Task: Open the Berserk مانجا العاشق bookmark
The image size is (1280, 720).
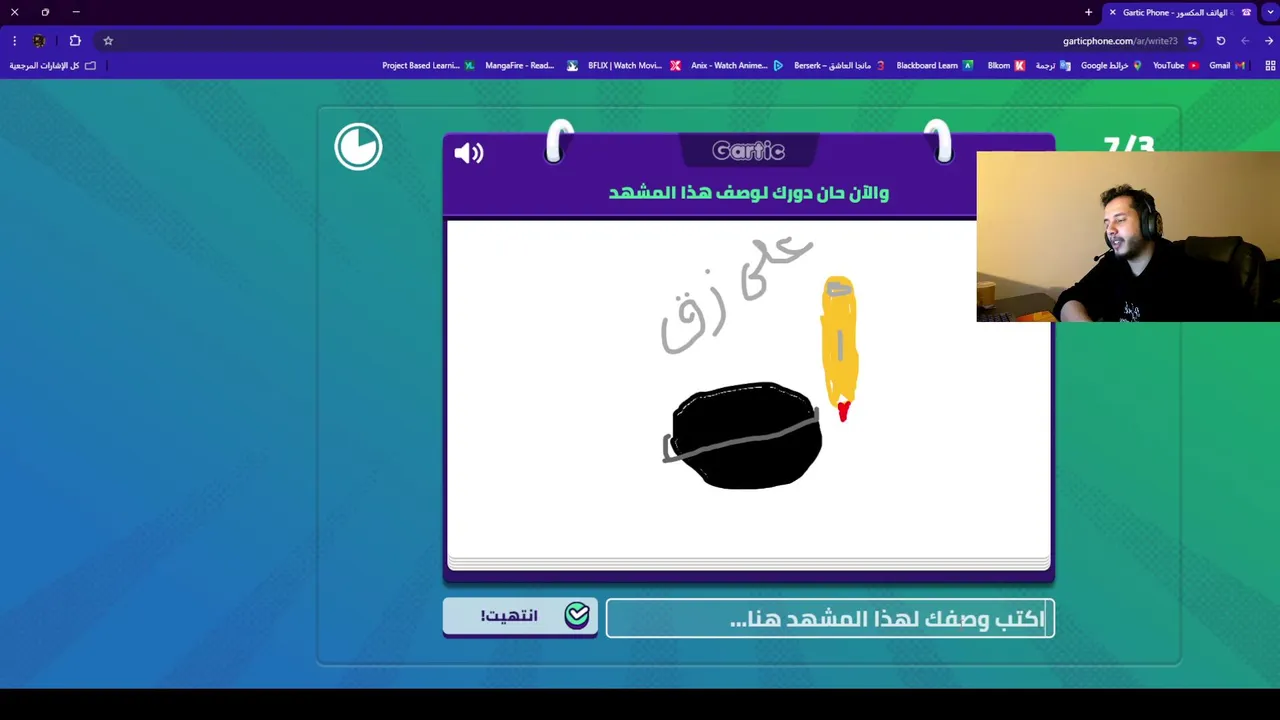Action: click(x=839, y=66)
